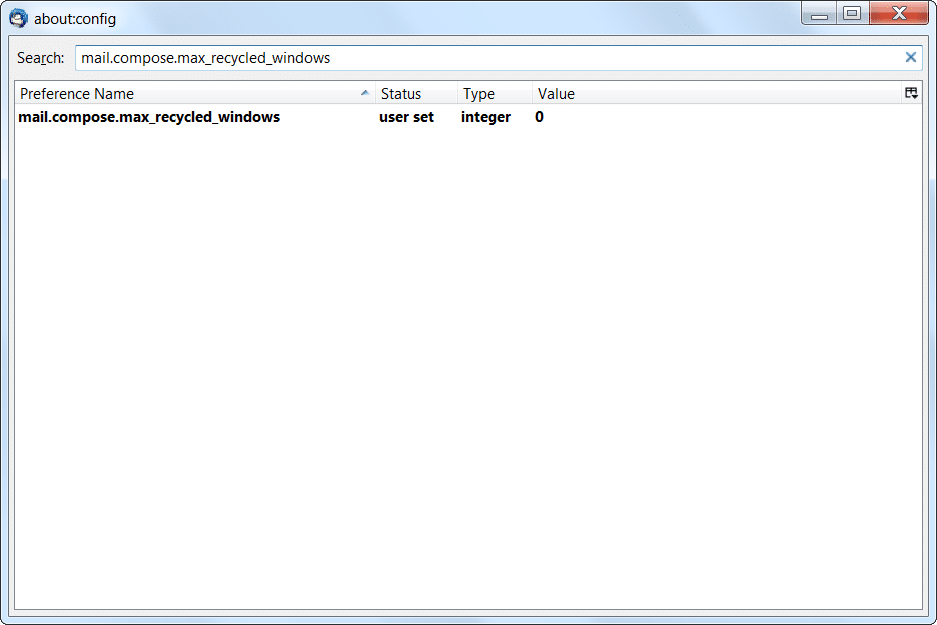This screenshot has height=625, width=937.
Task: Close the about:config window
Action: [x=898, y=14]
